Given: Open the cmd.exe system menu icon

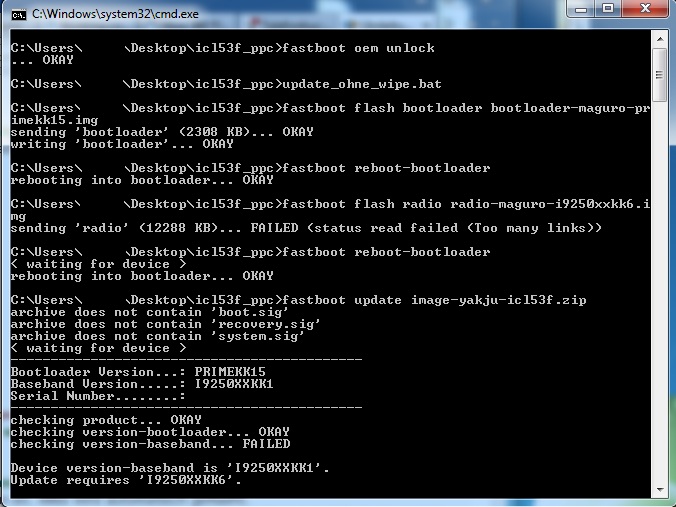Looking at the screenshot, I should [x=19, y=15].
